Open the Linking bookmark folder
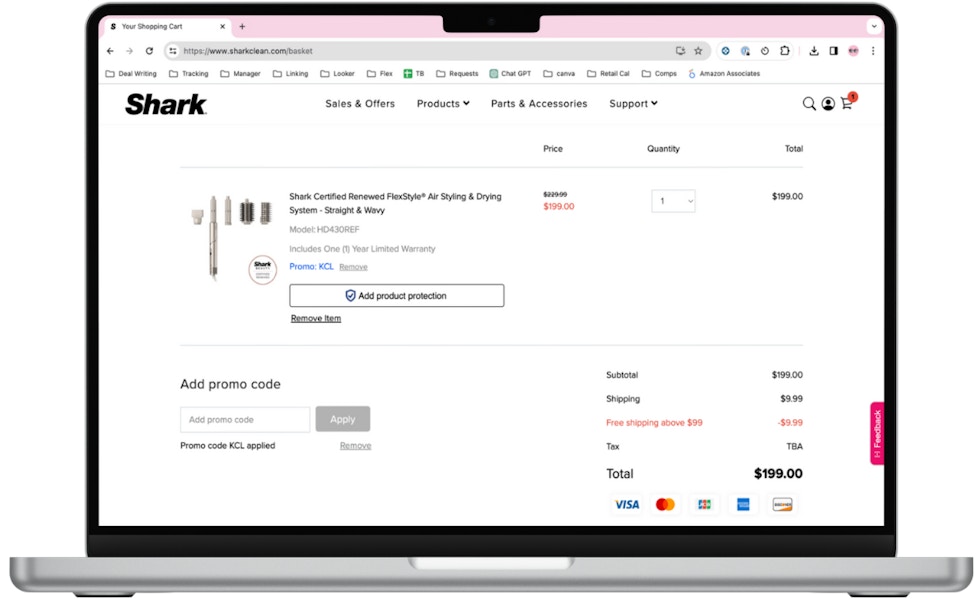Viewport: 980px width, 600px height. [291, 74]
